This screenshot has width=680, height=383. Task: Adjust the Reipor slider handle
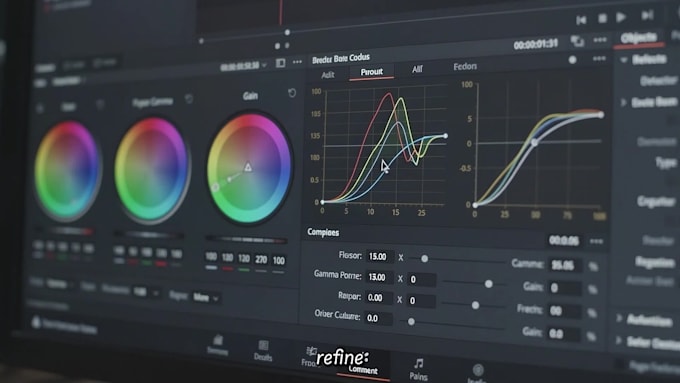(475, 305)
